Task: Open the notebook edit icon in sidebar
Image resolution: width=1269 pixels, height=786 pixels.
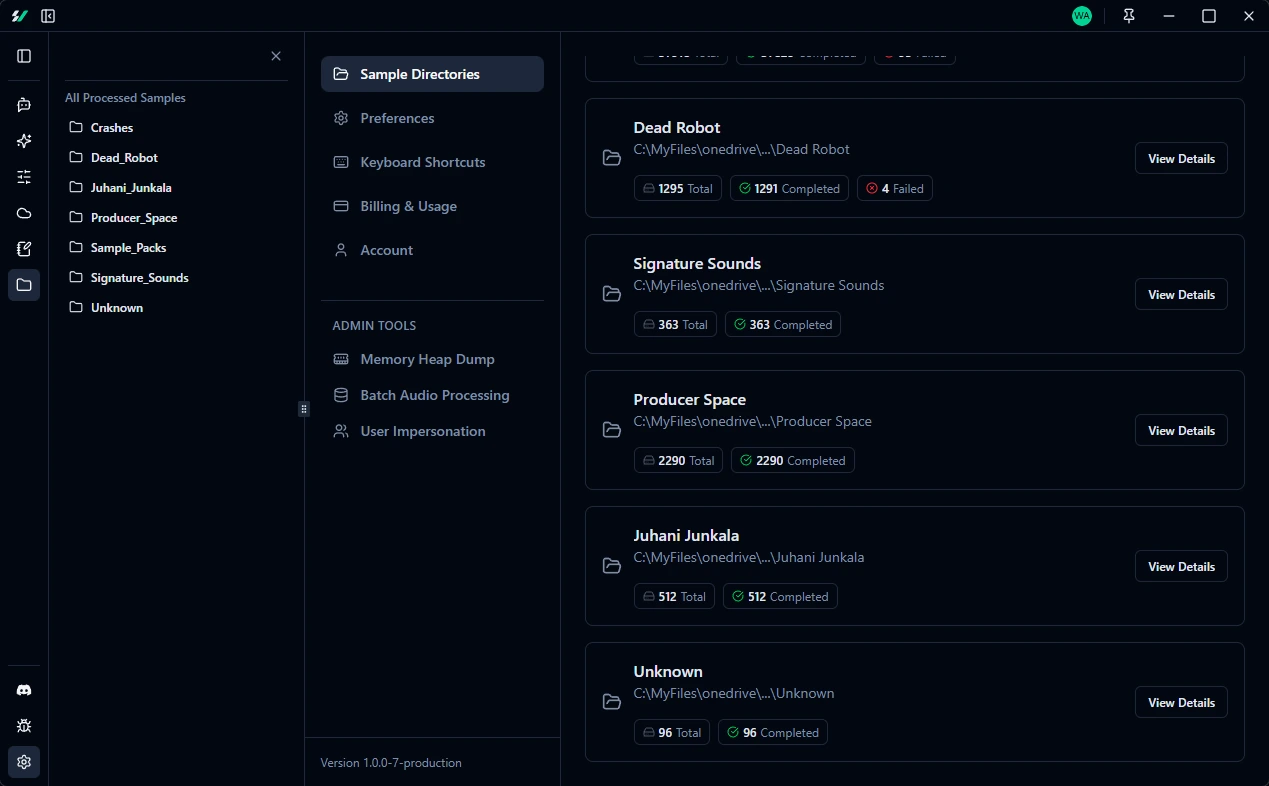Action: coord(24,249)
